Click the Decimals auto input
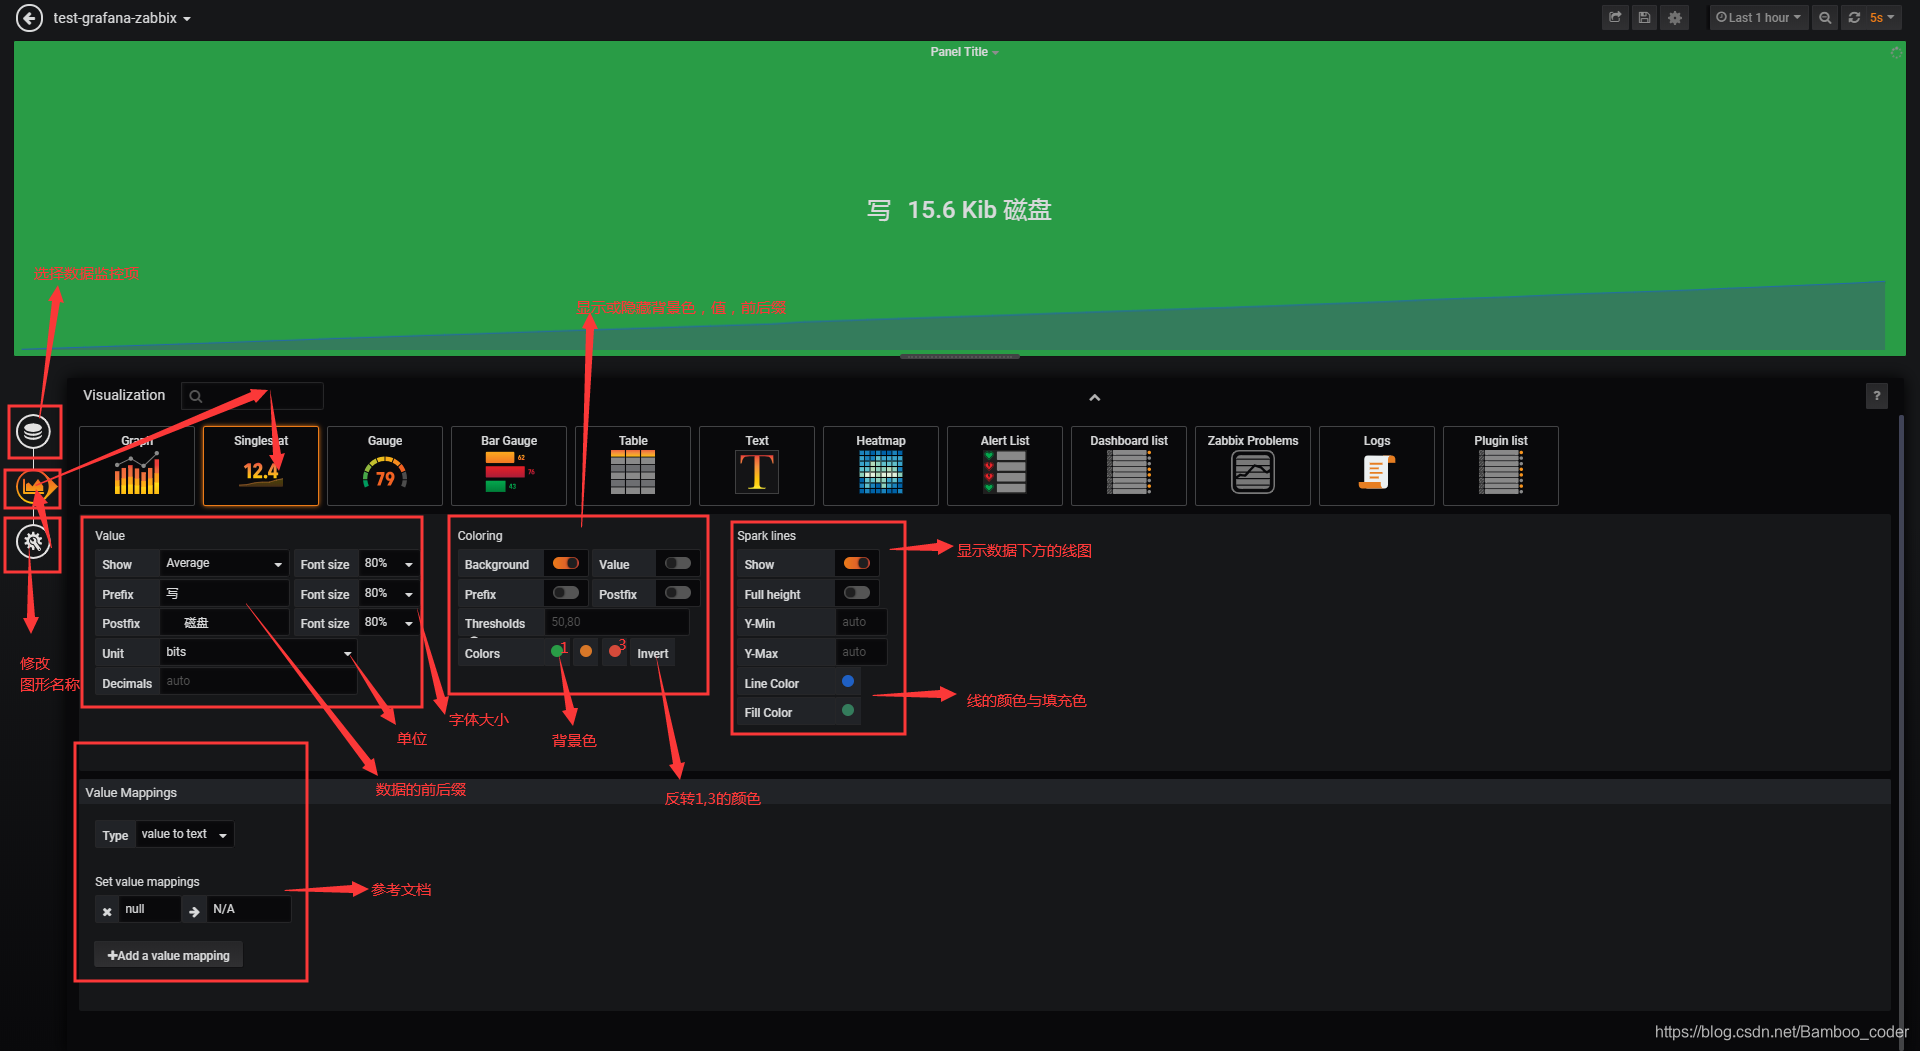Screen dimensions: 1920x1051 point(258,682)
